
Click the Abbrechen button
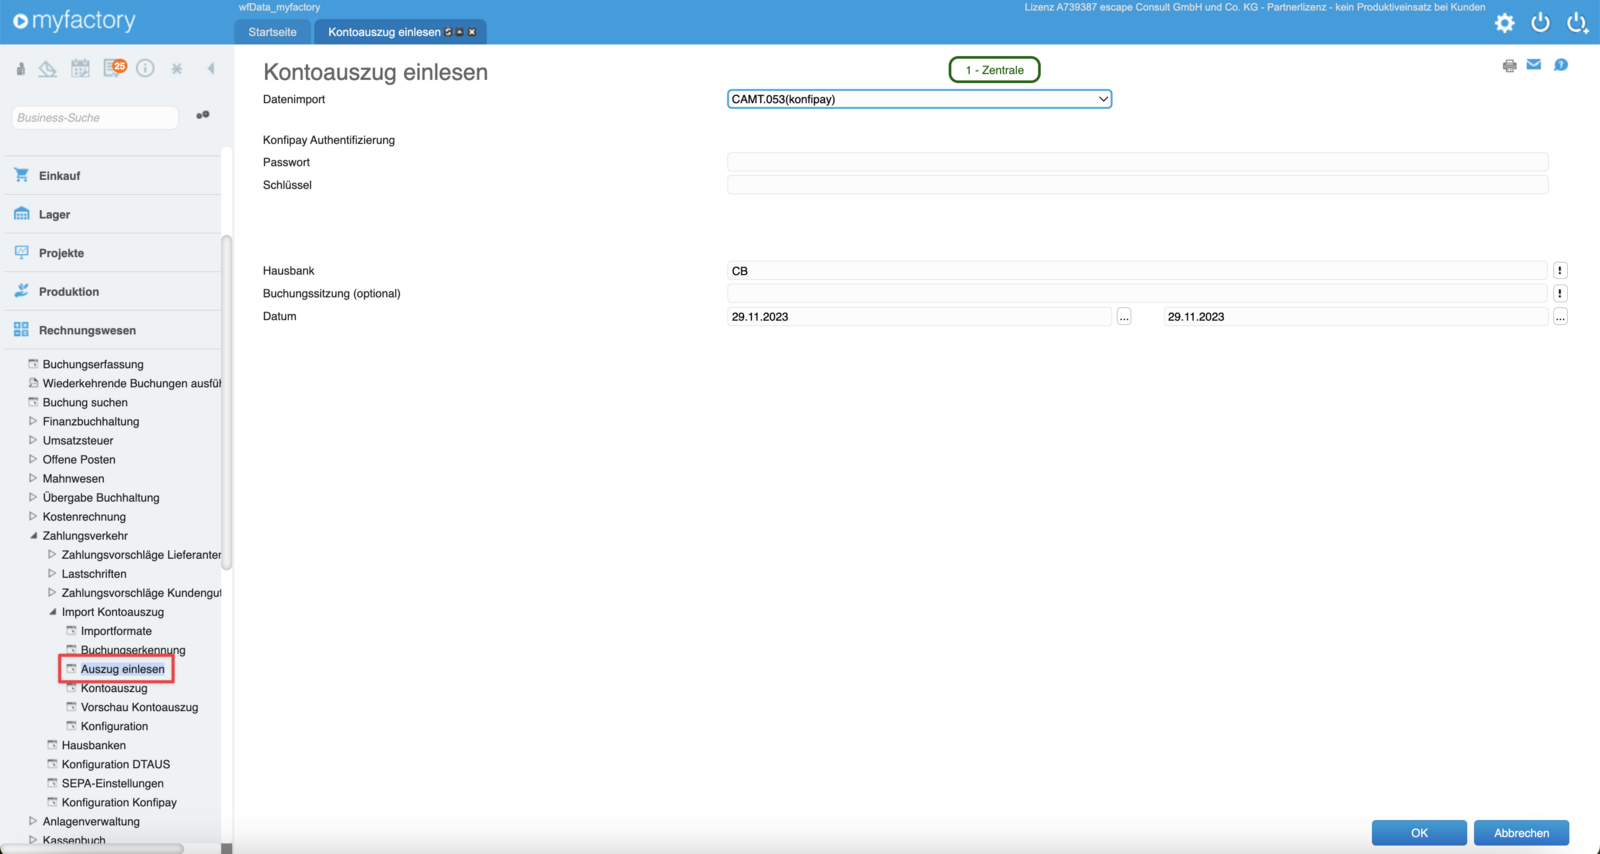[1520, 833]
